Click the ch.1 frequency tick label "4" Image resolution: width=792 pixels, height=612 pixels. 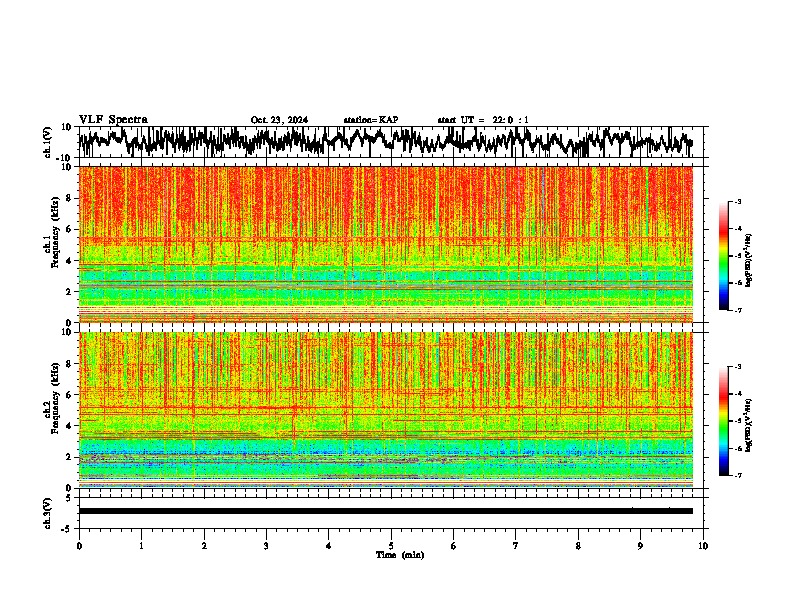pyautogui.click(x=69, y=261)
